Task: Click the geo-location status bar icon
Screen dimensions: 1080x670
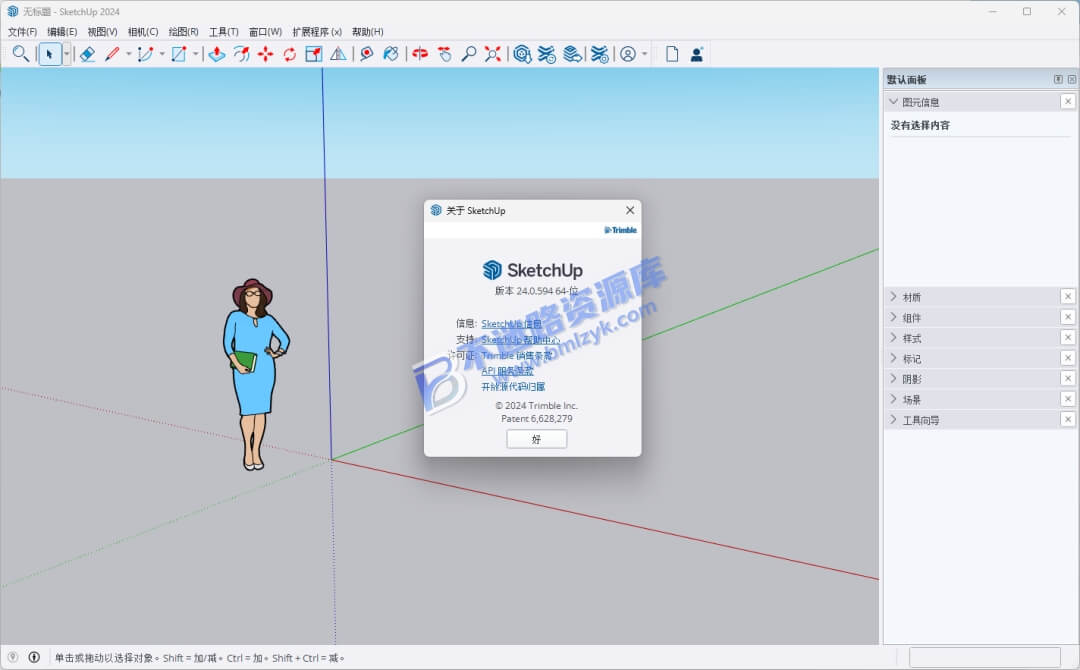Action: tap(12, 657)
